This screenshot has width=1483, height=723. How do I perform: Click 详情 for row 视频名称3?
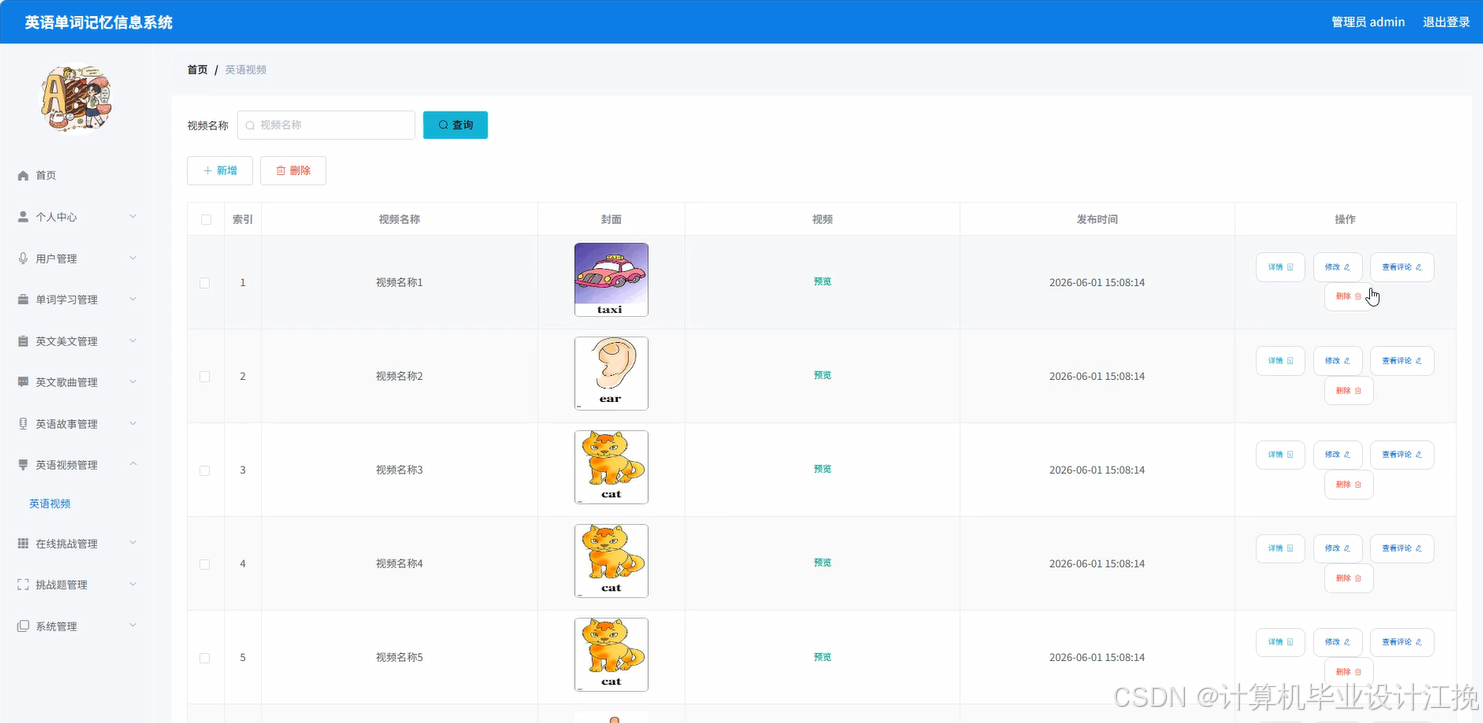point(1281,455)
